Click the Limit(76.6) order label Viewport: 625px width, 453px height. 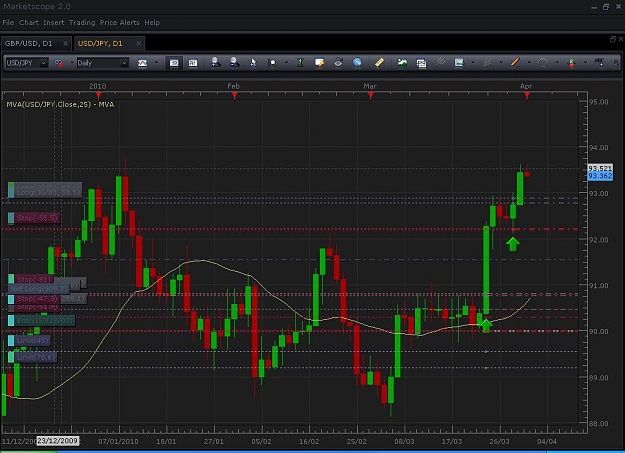point(32,357)
